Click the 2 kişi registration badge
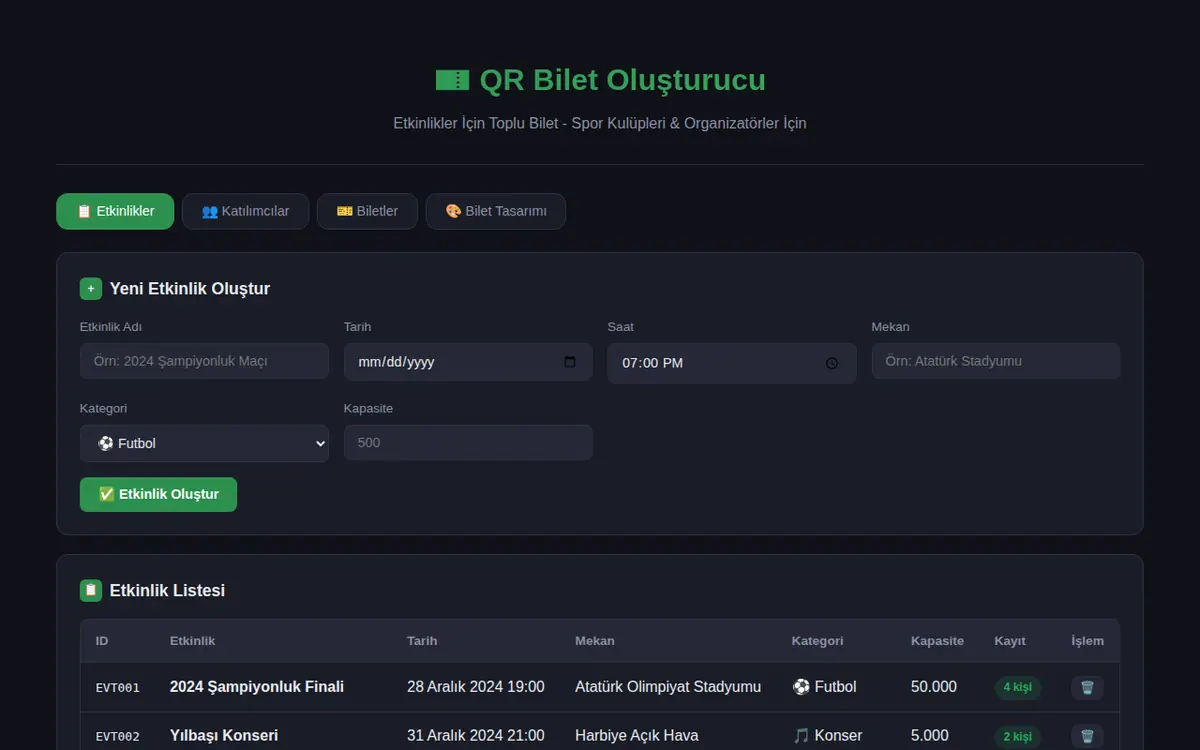Image resolution: width=1200 pixels, height=750 pixels. (1017, 736)
